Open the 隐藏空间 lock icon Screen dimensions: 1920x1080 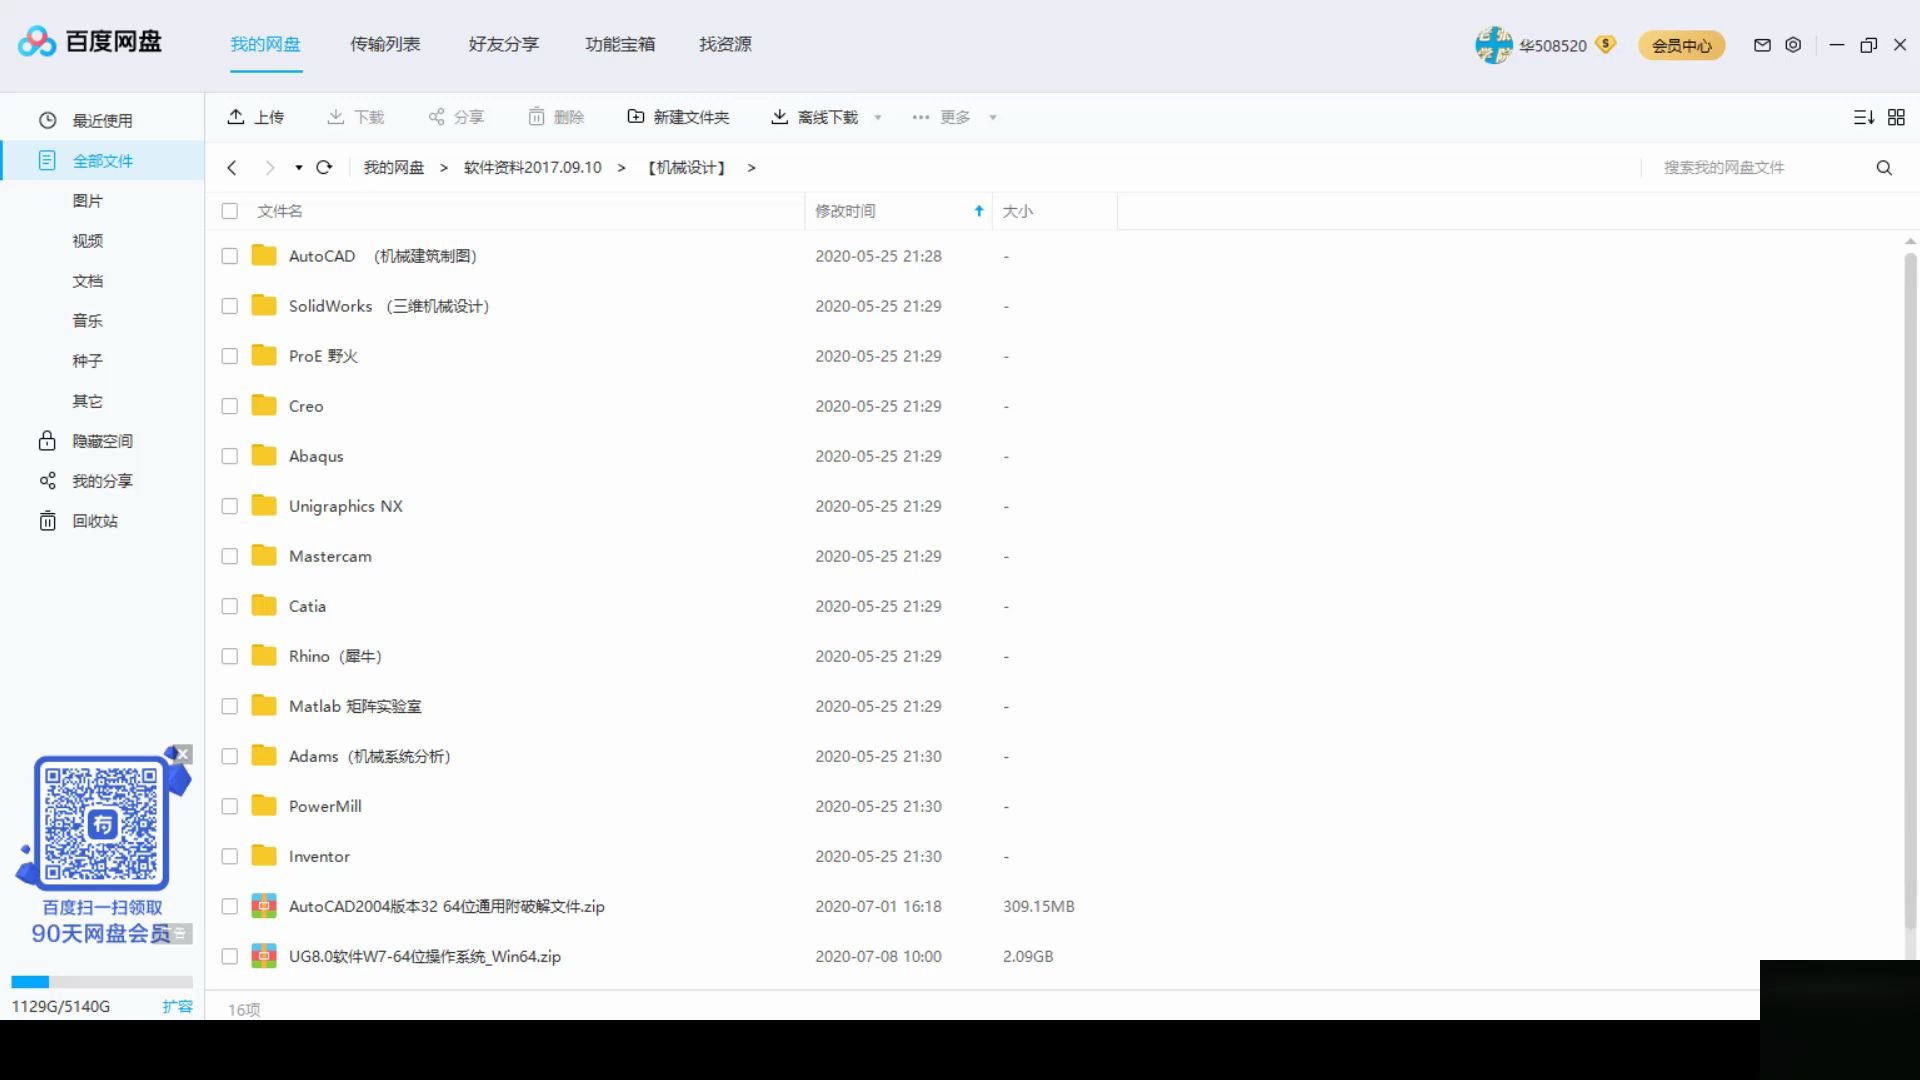click(x=47, y=441)
